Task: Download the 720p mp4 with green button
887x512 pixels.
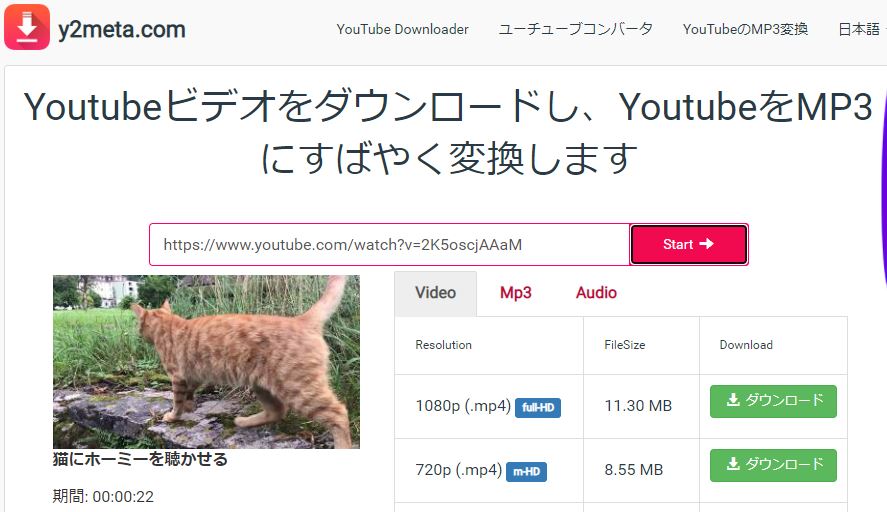Action: (773, 465)
